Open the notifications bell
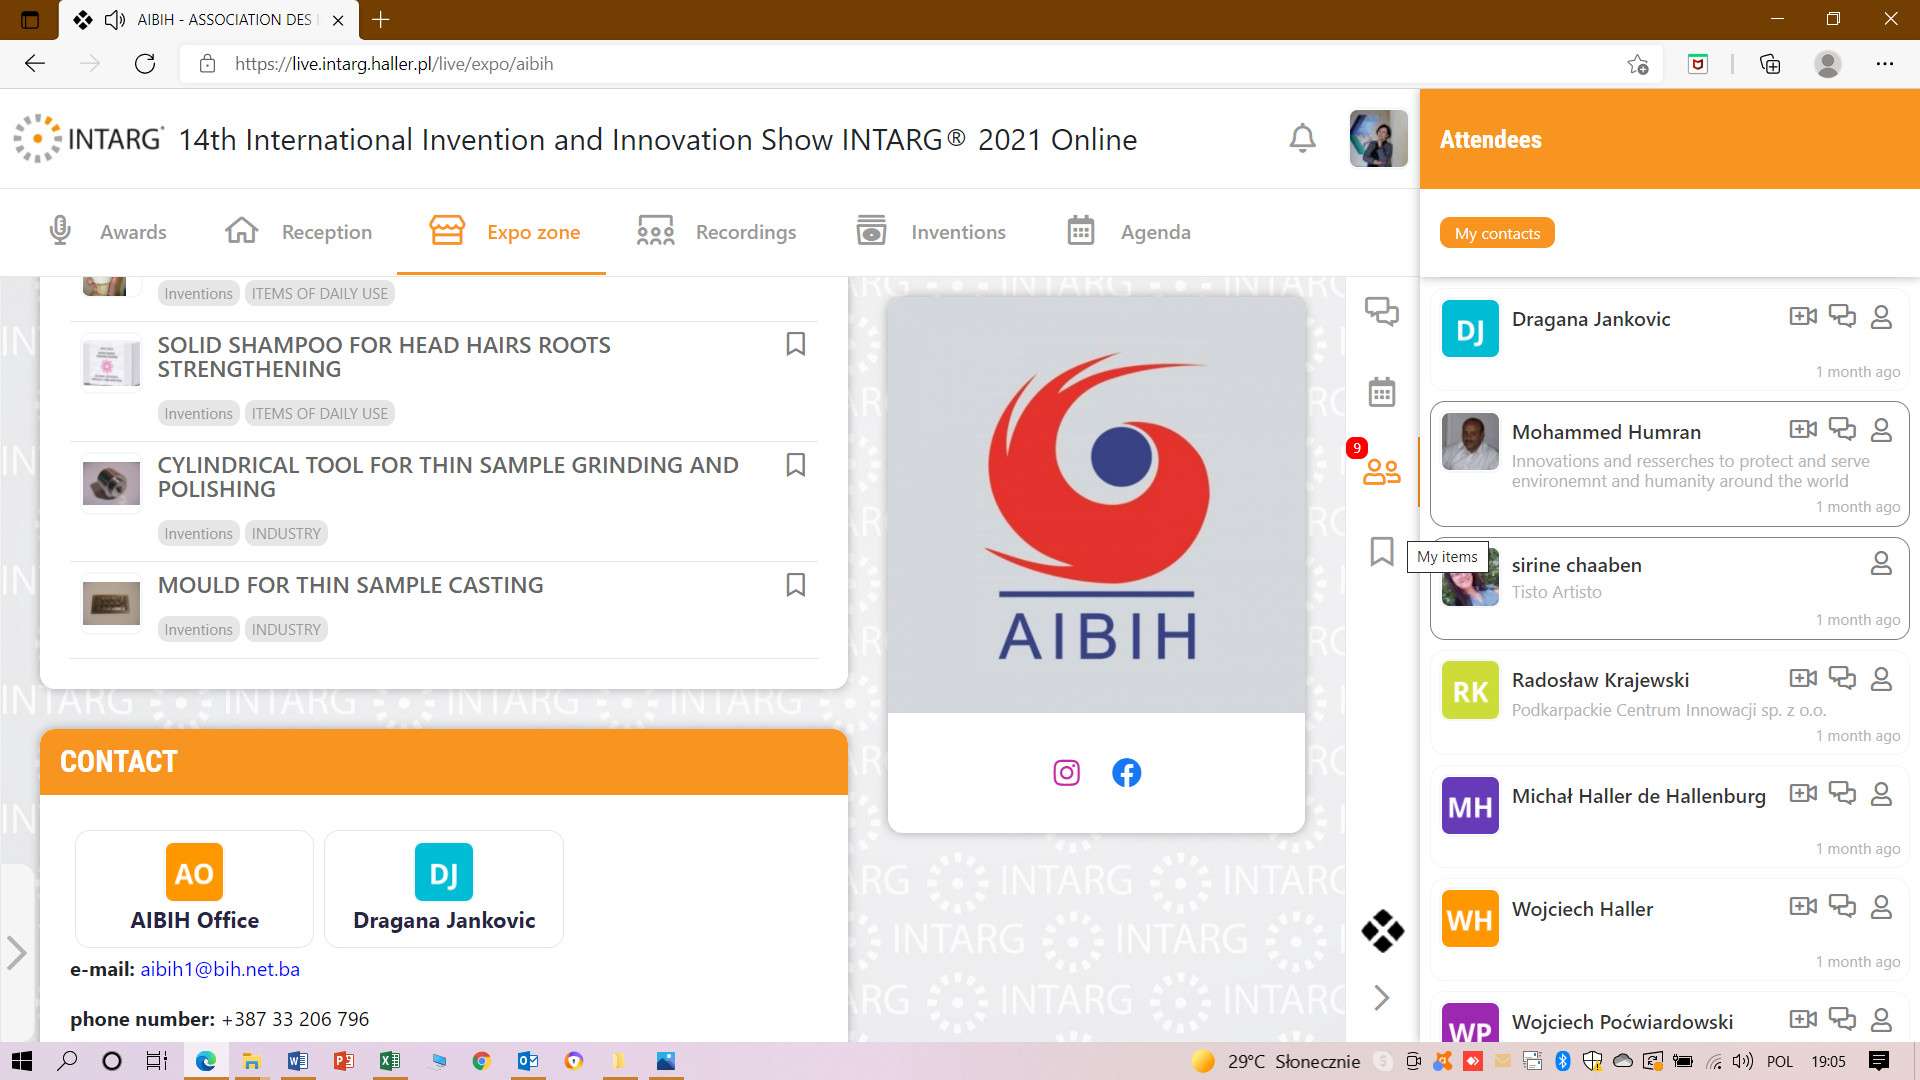Viewport: 1920px width, 1080px height. (x=1302, y=138)
